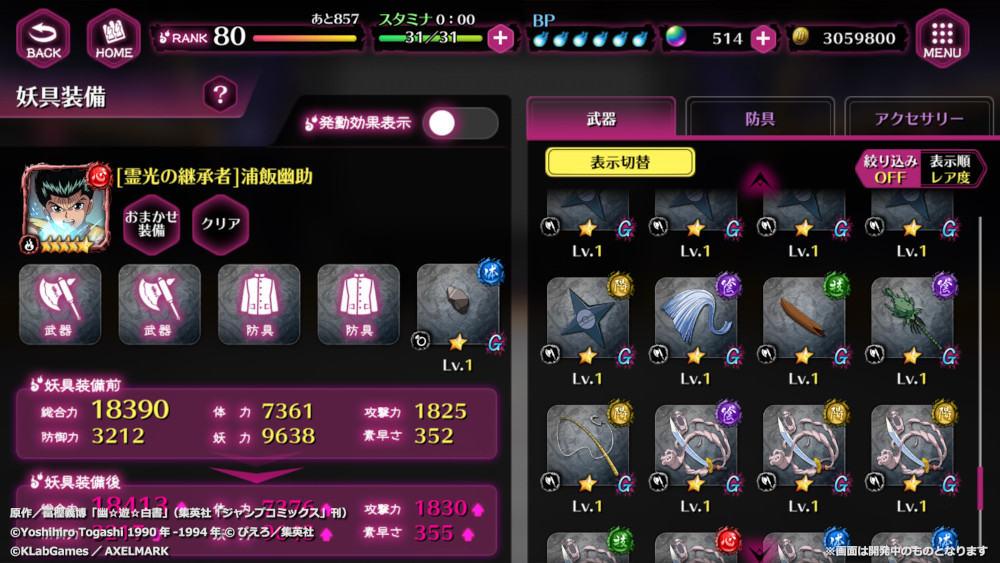Screen dimensions: 1000x563
Task: Go back using the BACK icon
Action: click(x=43, y=38)
